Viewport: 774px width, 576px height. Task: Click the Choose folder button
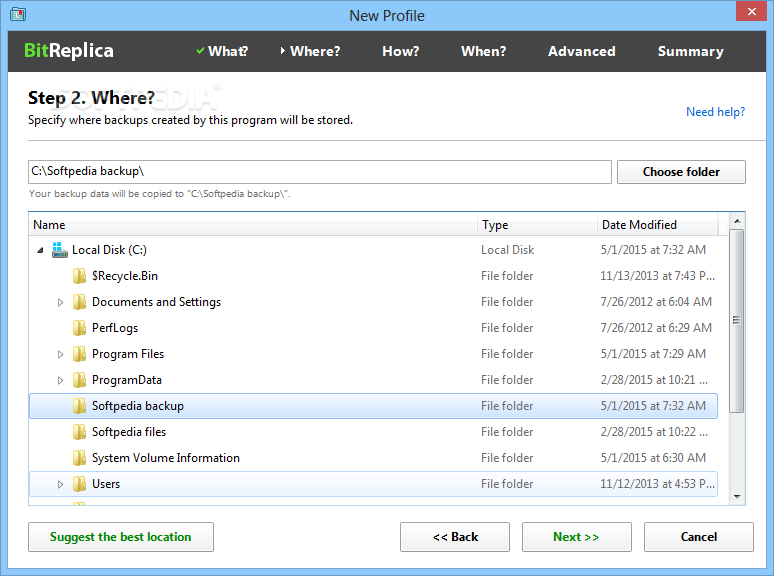coord(681,172)
